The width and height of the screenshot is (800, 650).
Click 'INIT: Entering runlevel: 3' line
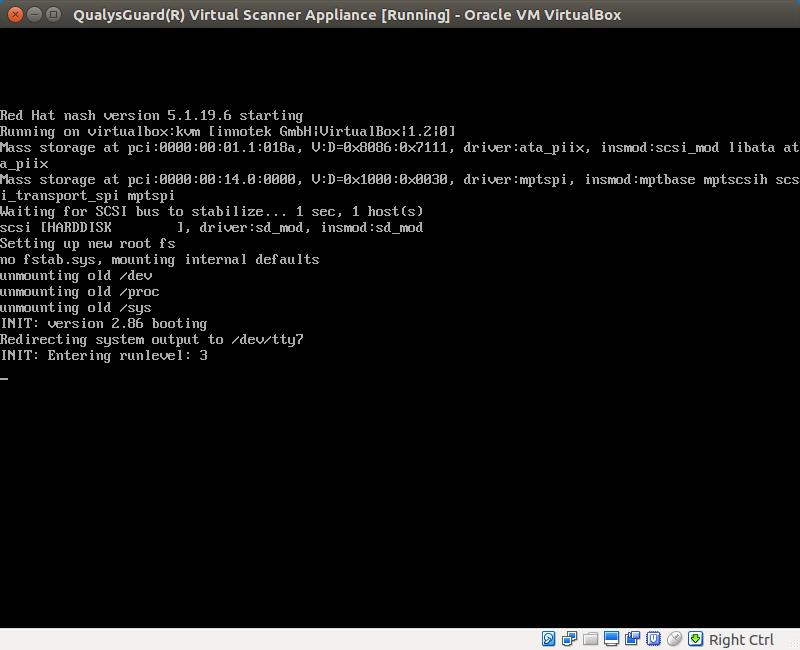[x=104, y=356]
